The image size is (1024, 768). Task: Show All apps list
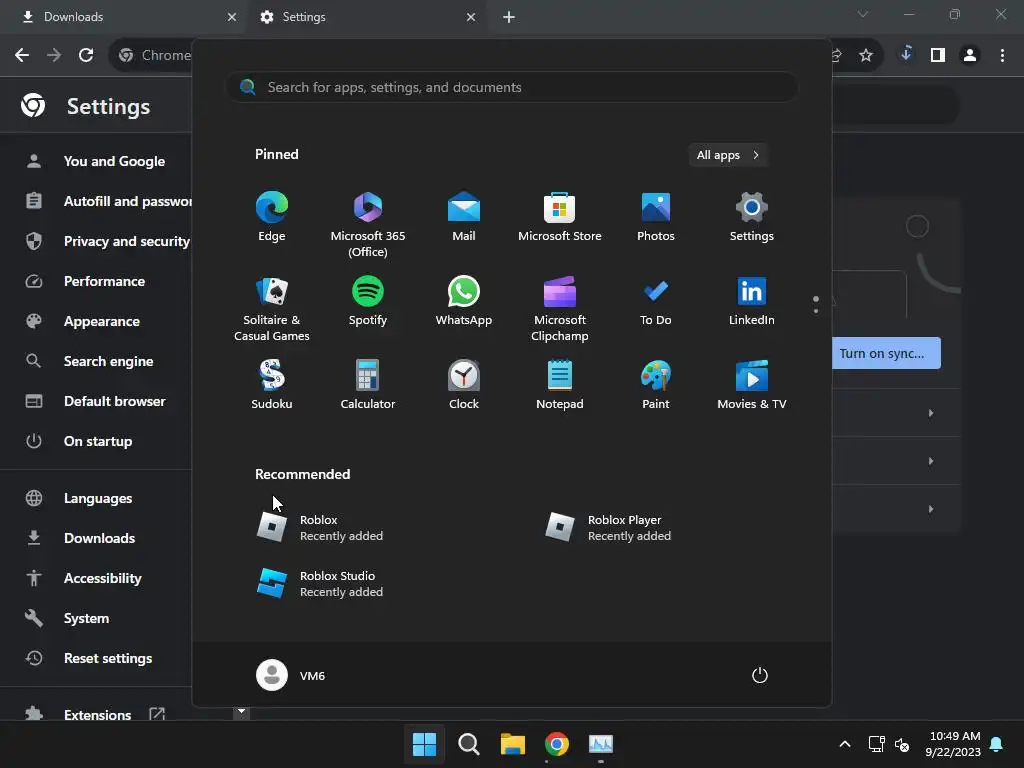[728, 155]
